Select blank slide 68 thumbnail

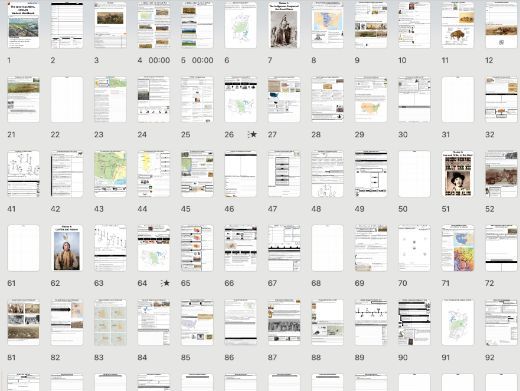[327, 248]
